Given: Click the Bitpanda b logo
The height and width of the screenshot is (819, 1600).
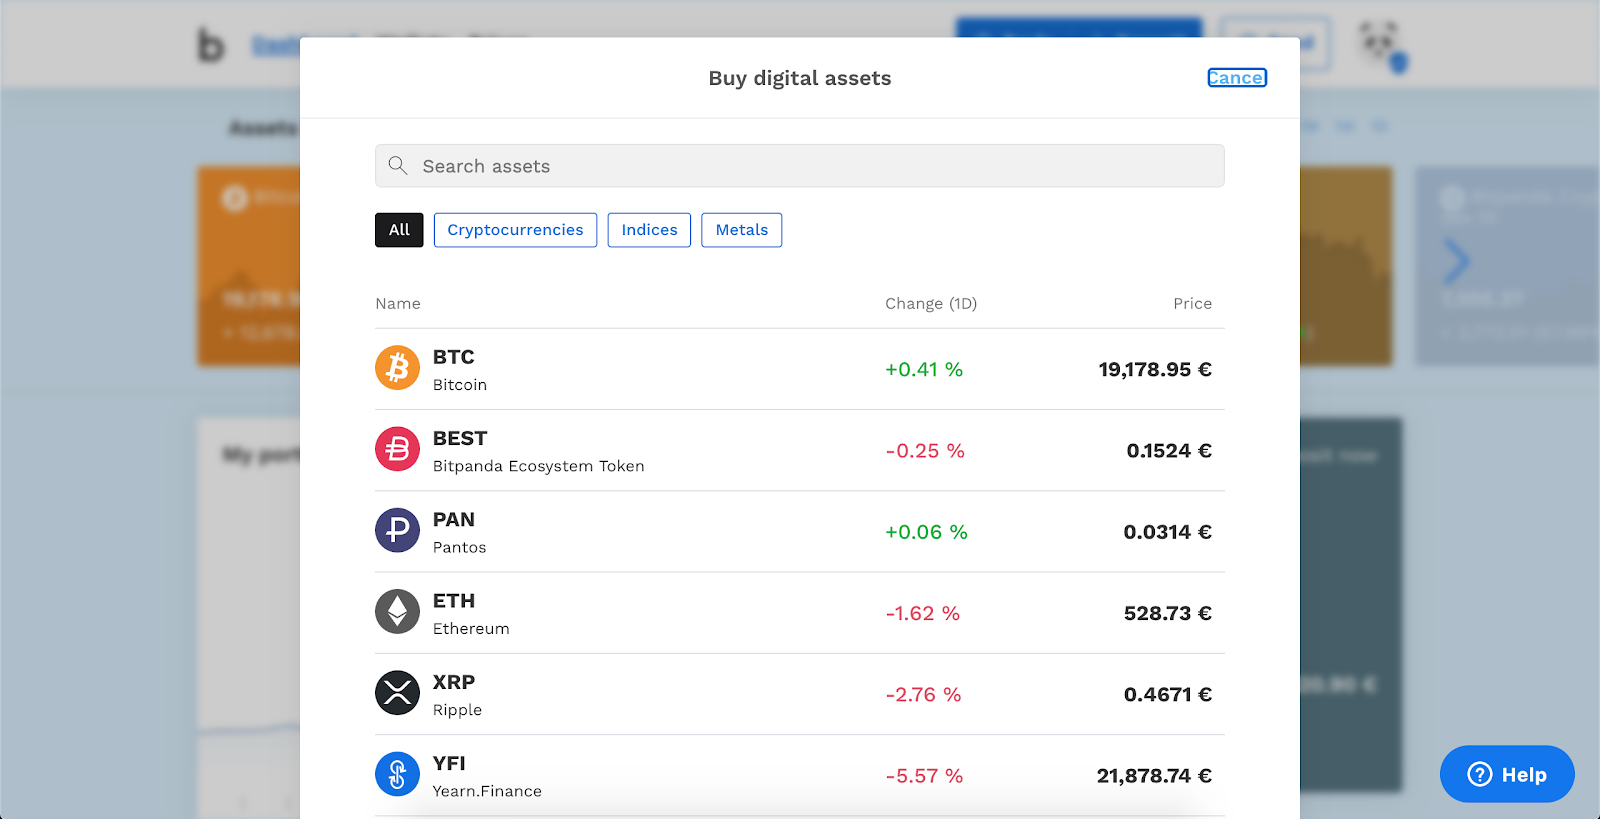Looking at the screenshot, I should click(x=211, y=45).
